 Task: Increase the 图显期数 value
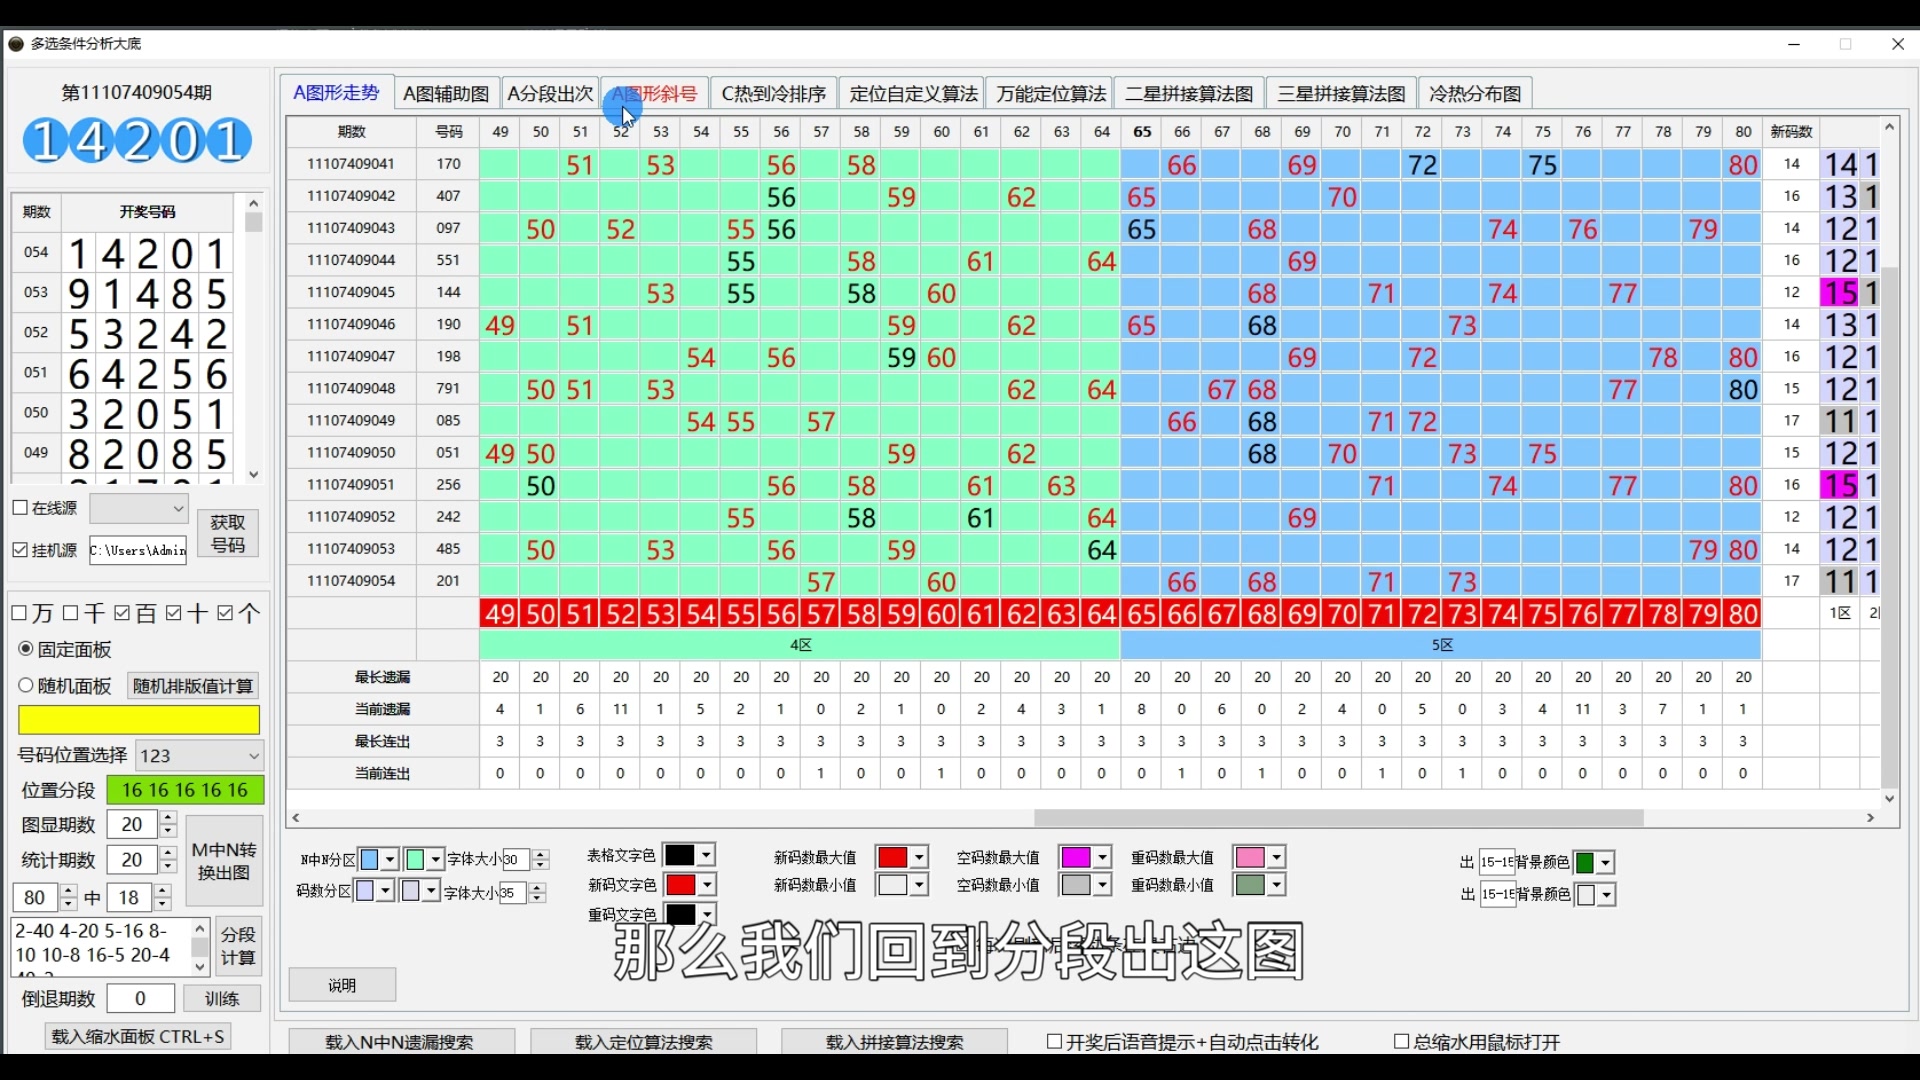[168, 818]
